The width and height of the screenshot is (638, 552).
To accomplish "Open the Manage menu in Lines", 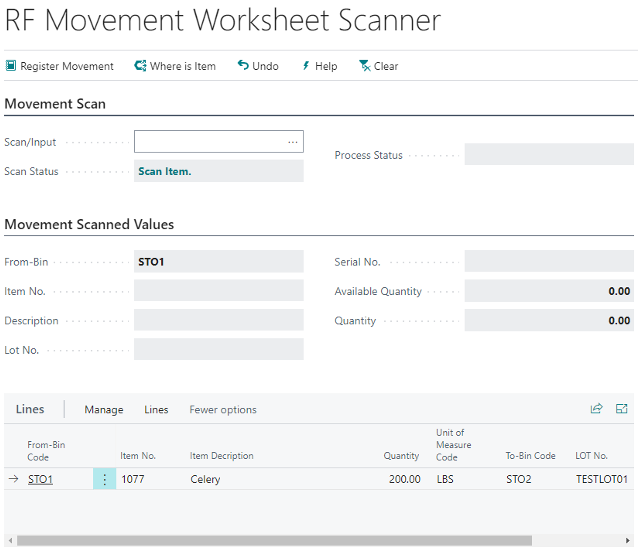I will [x=104, y=409].
